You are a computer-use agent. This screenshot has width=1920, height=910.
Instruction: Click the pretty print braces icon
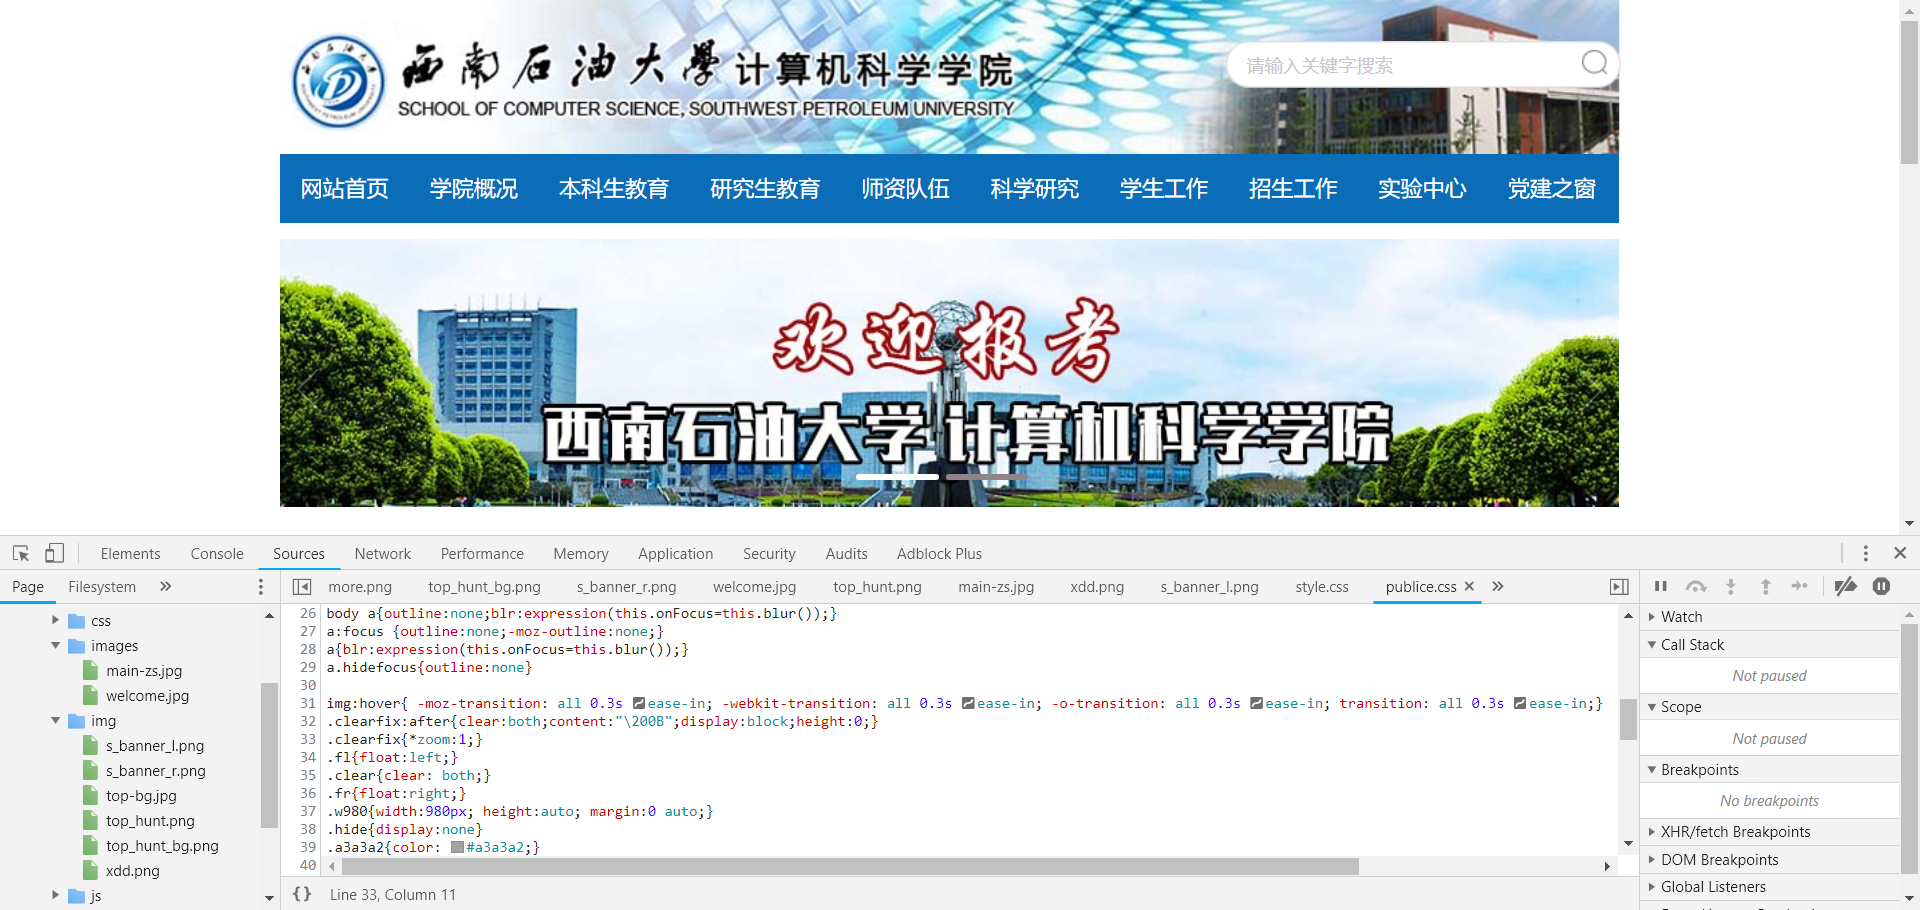302,894
